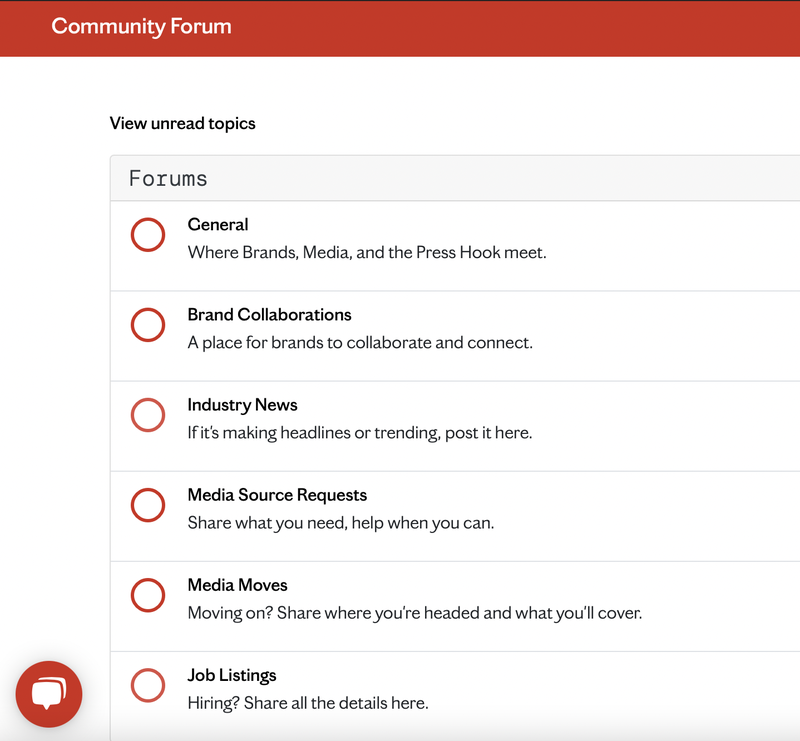Click text 'Where Brands, Media, and the Press Hook meet.'
Screen dimensions: 800x741
[367, 253]
